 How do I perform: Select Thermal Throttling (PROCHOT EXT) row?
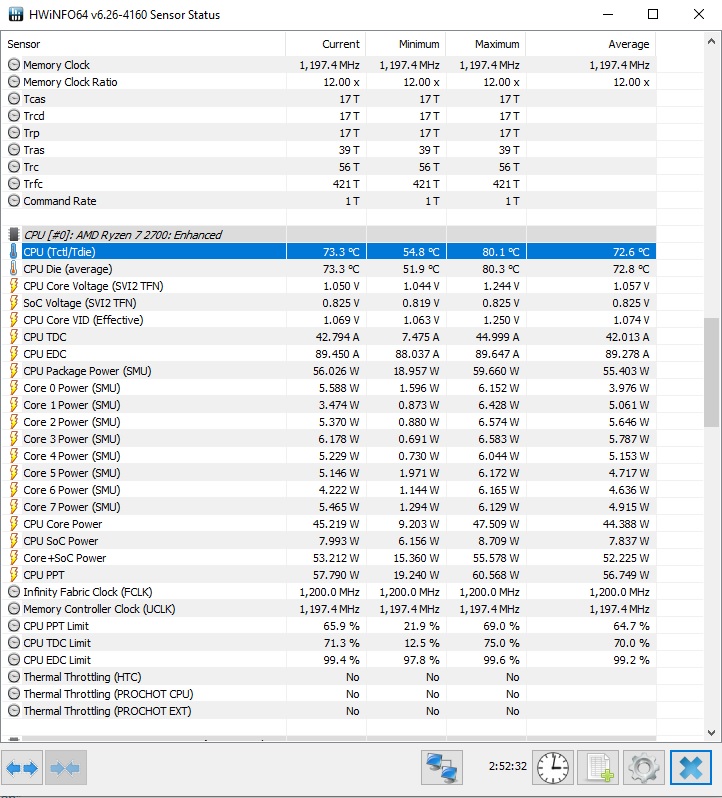click(x=328, y=711)
